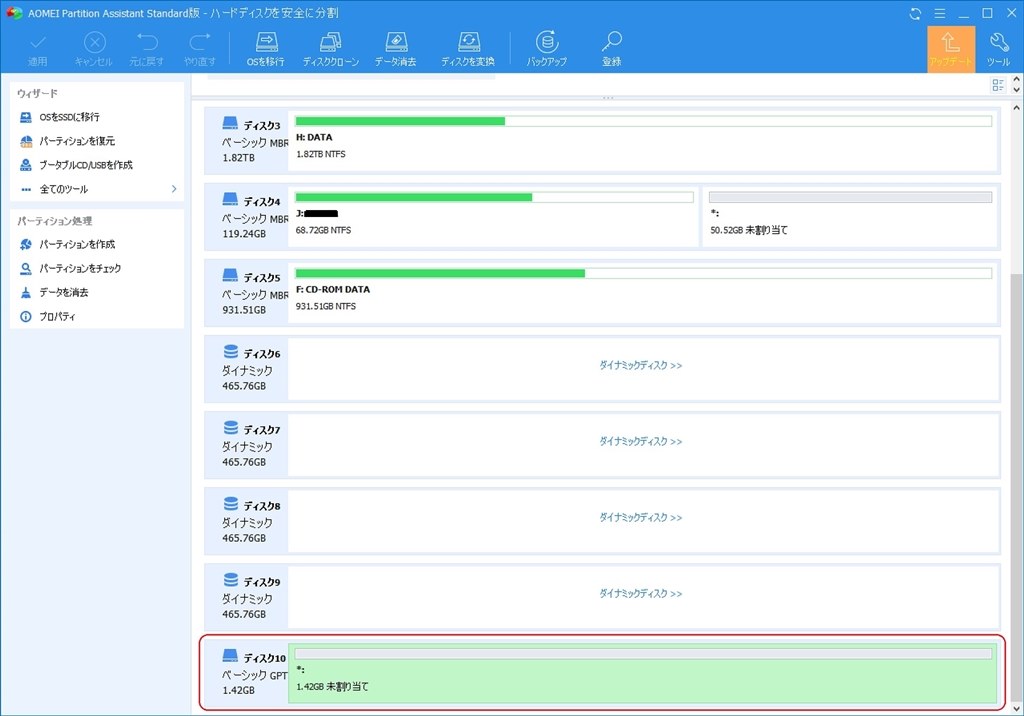Select the ディスク10 GPT disk header
Screen dimensions: 1024x716
247,674
